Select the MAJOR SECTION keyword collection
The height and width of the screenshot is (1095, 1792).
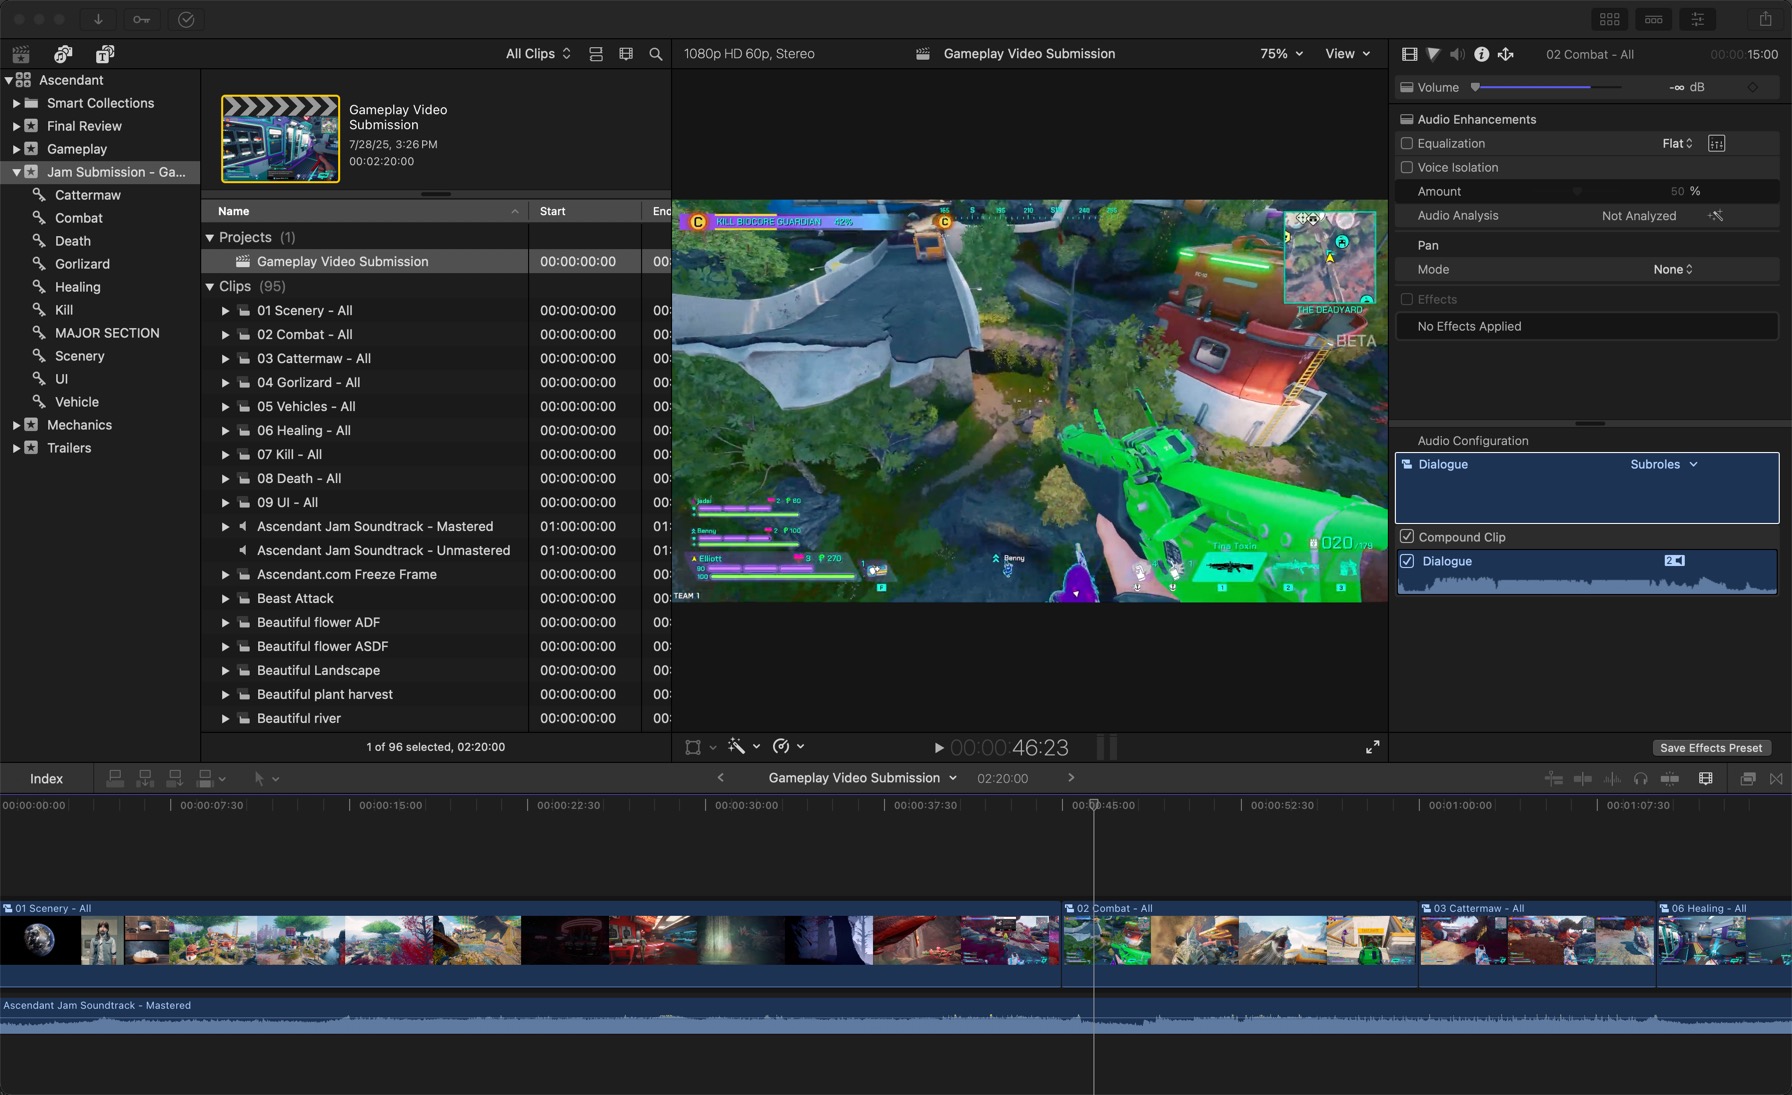click(x=107, y=333)
